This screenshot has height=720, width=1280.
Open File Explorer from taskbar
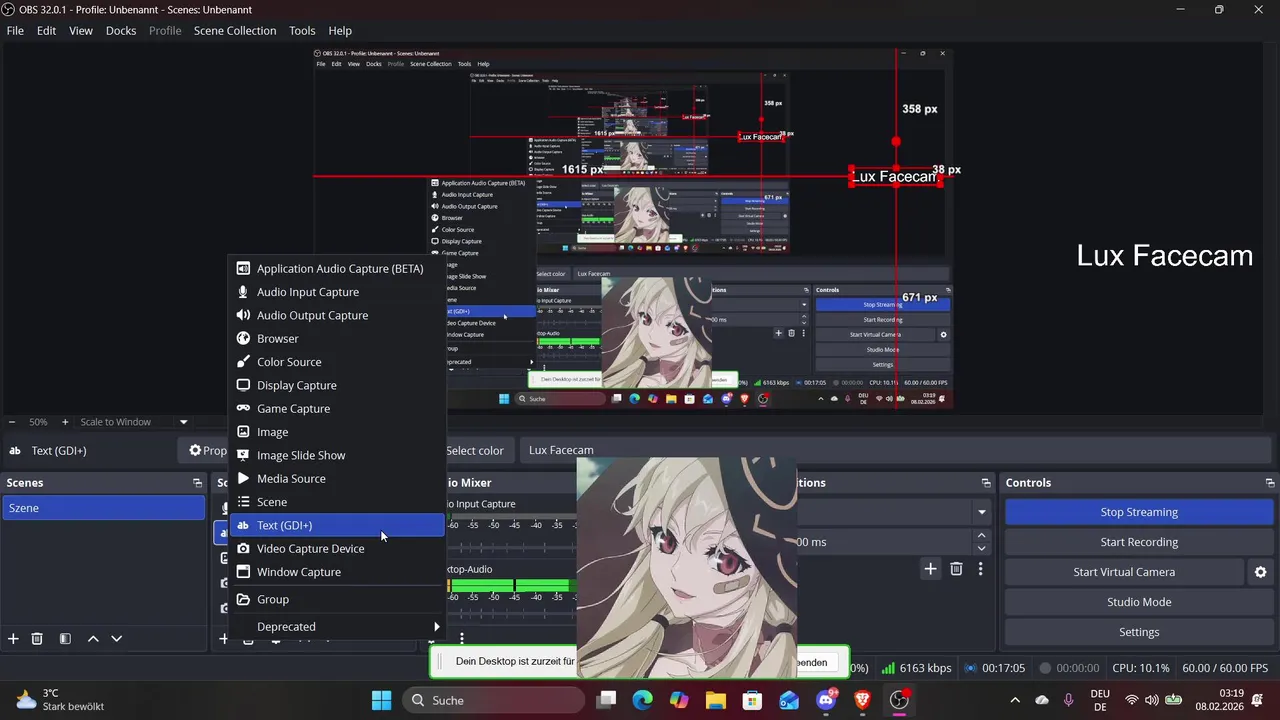pyautogui.click(x=716, y=700)
